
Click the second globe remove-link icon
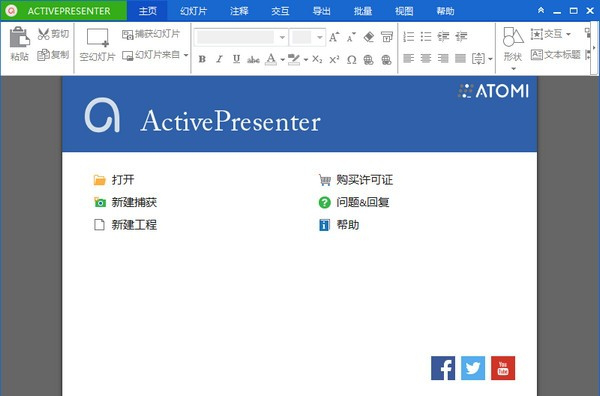coord(386,59)
